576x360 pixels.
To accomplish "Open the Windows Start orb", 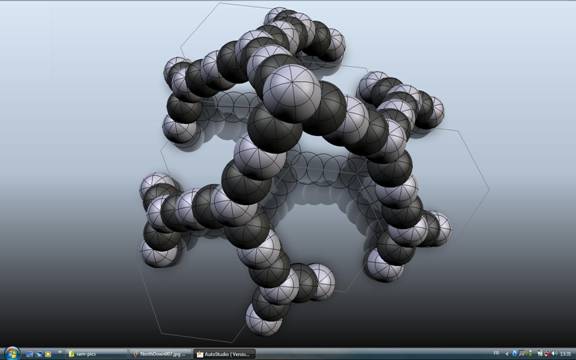I will pyautogui.click(x=12, y=354).
